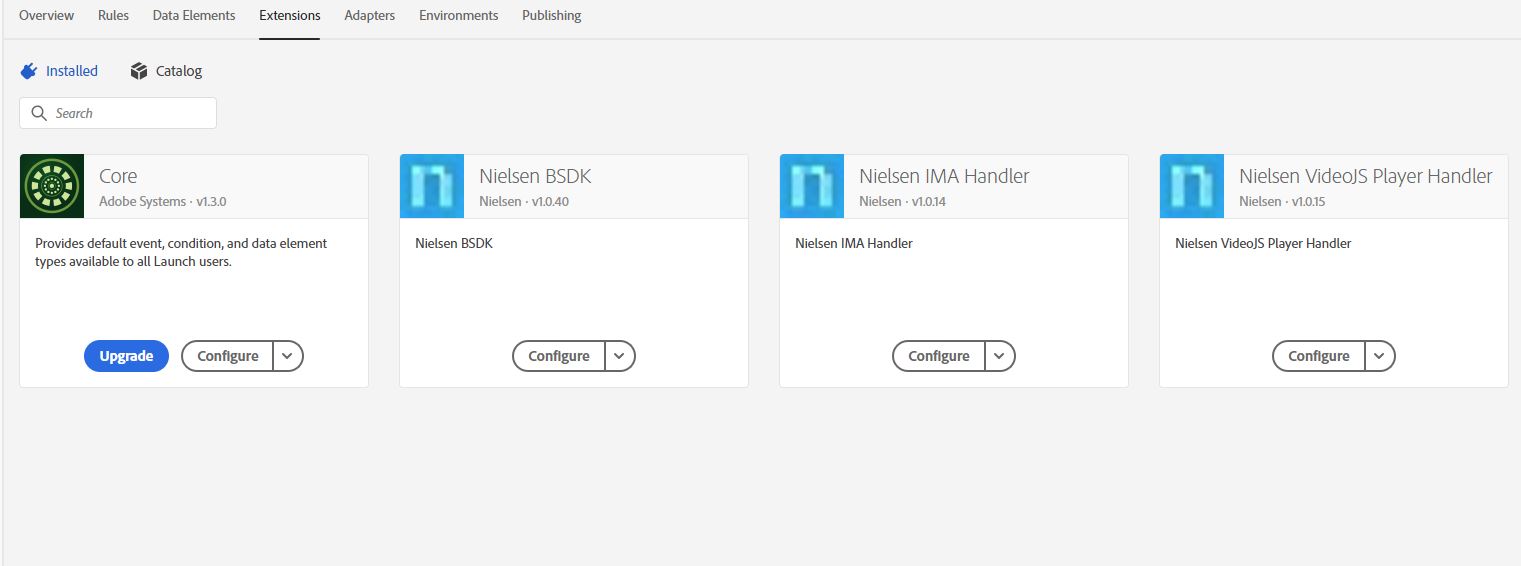Click the Nielsen IMA Handler title

click(944, 176)
